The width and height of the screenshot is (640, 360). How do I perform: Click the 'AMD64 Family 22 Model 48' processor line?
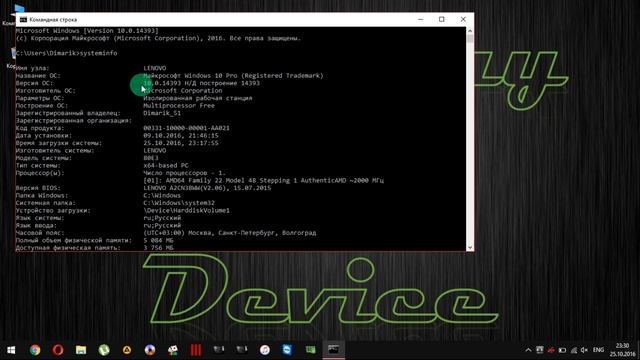(264, 180)
